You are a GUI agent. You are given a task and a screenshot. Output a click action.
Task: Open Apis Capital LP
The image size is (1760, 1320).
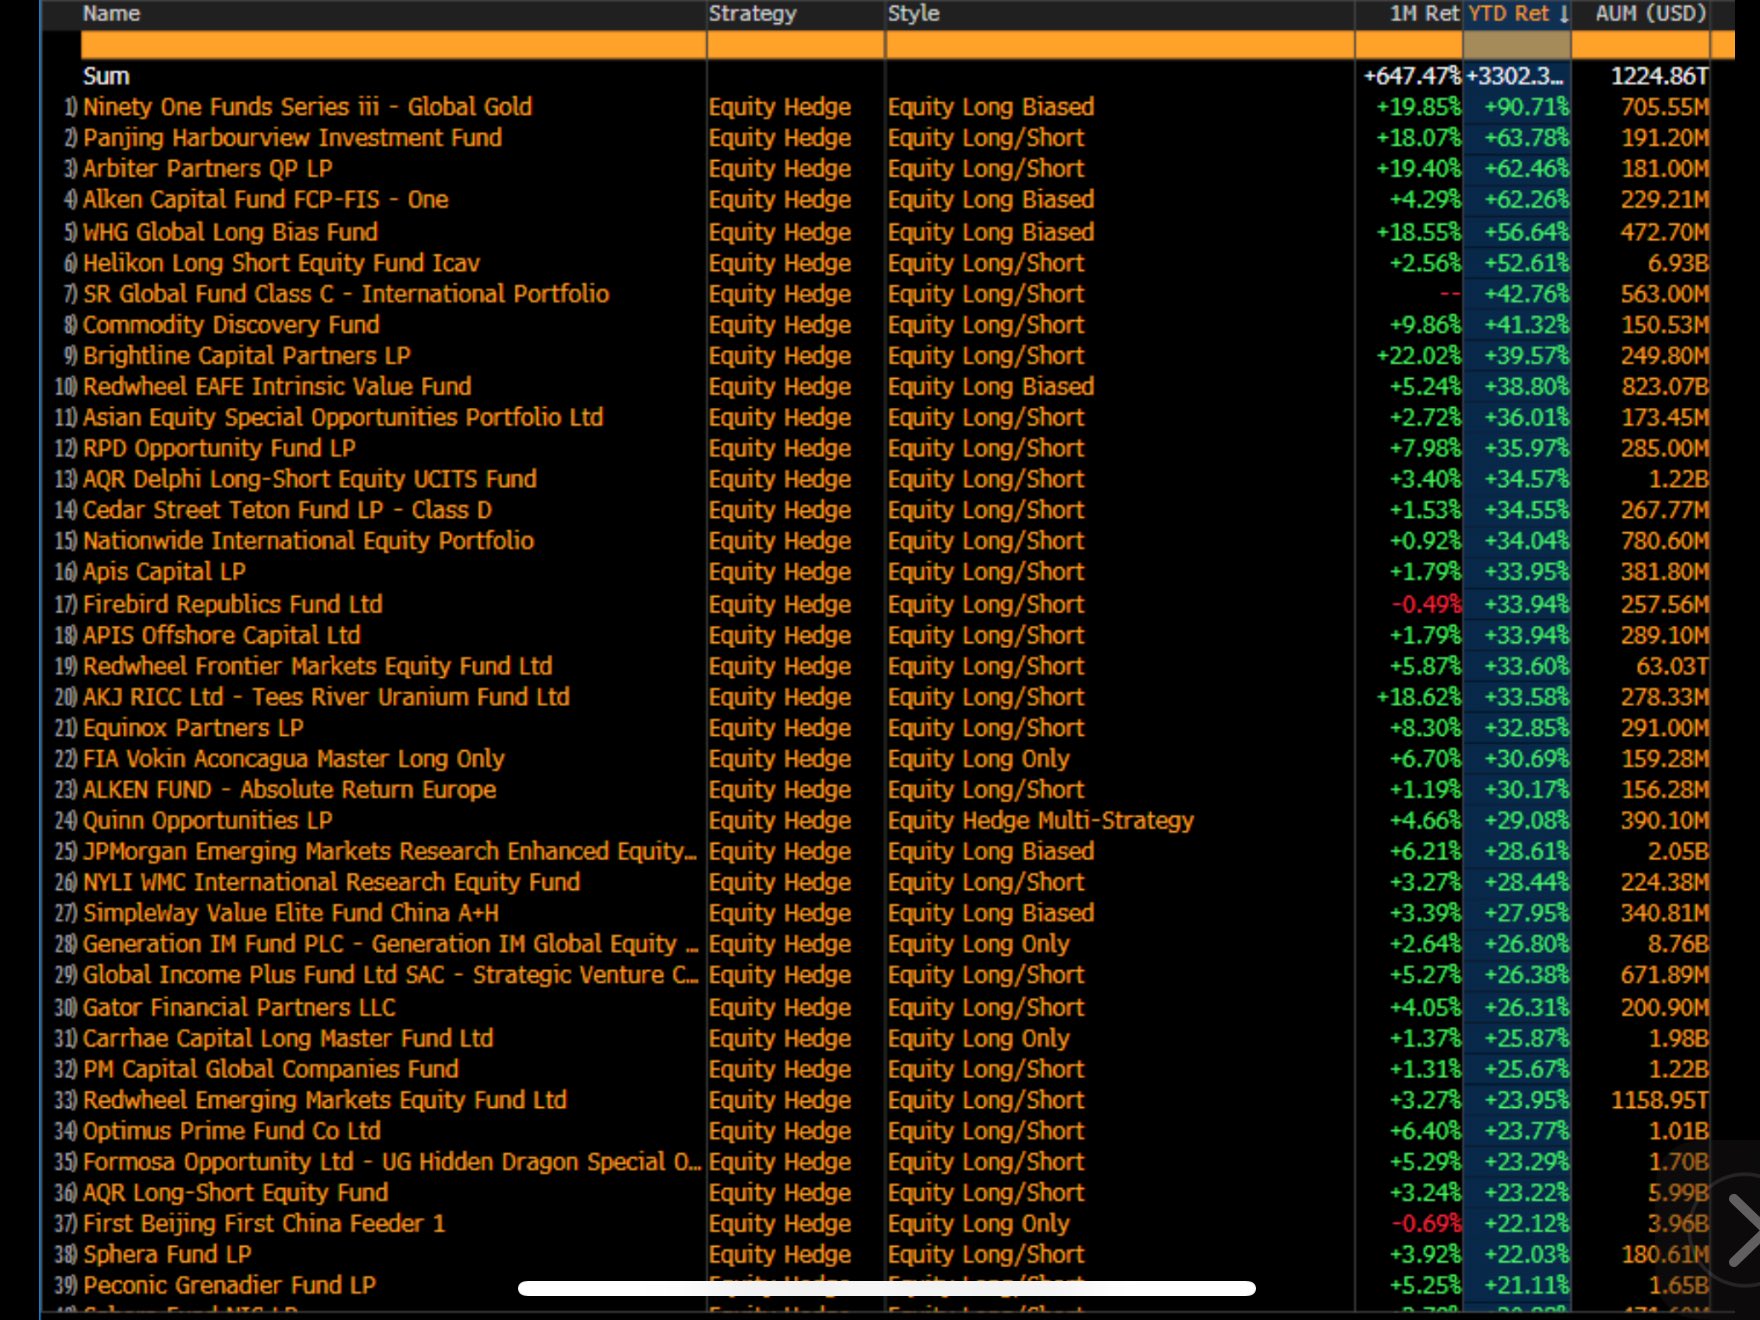164,573
